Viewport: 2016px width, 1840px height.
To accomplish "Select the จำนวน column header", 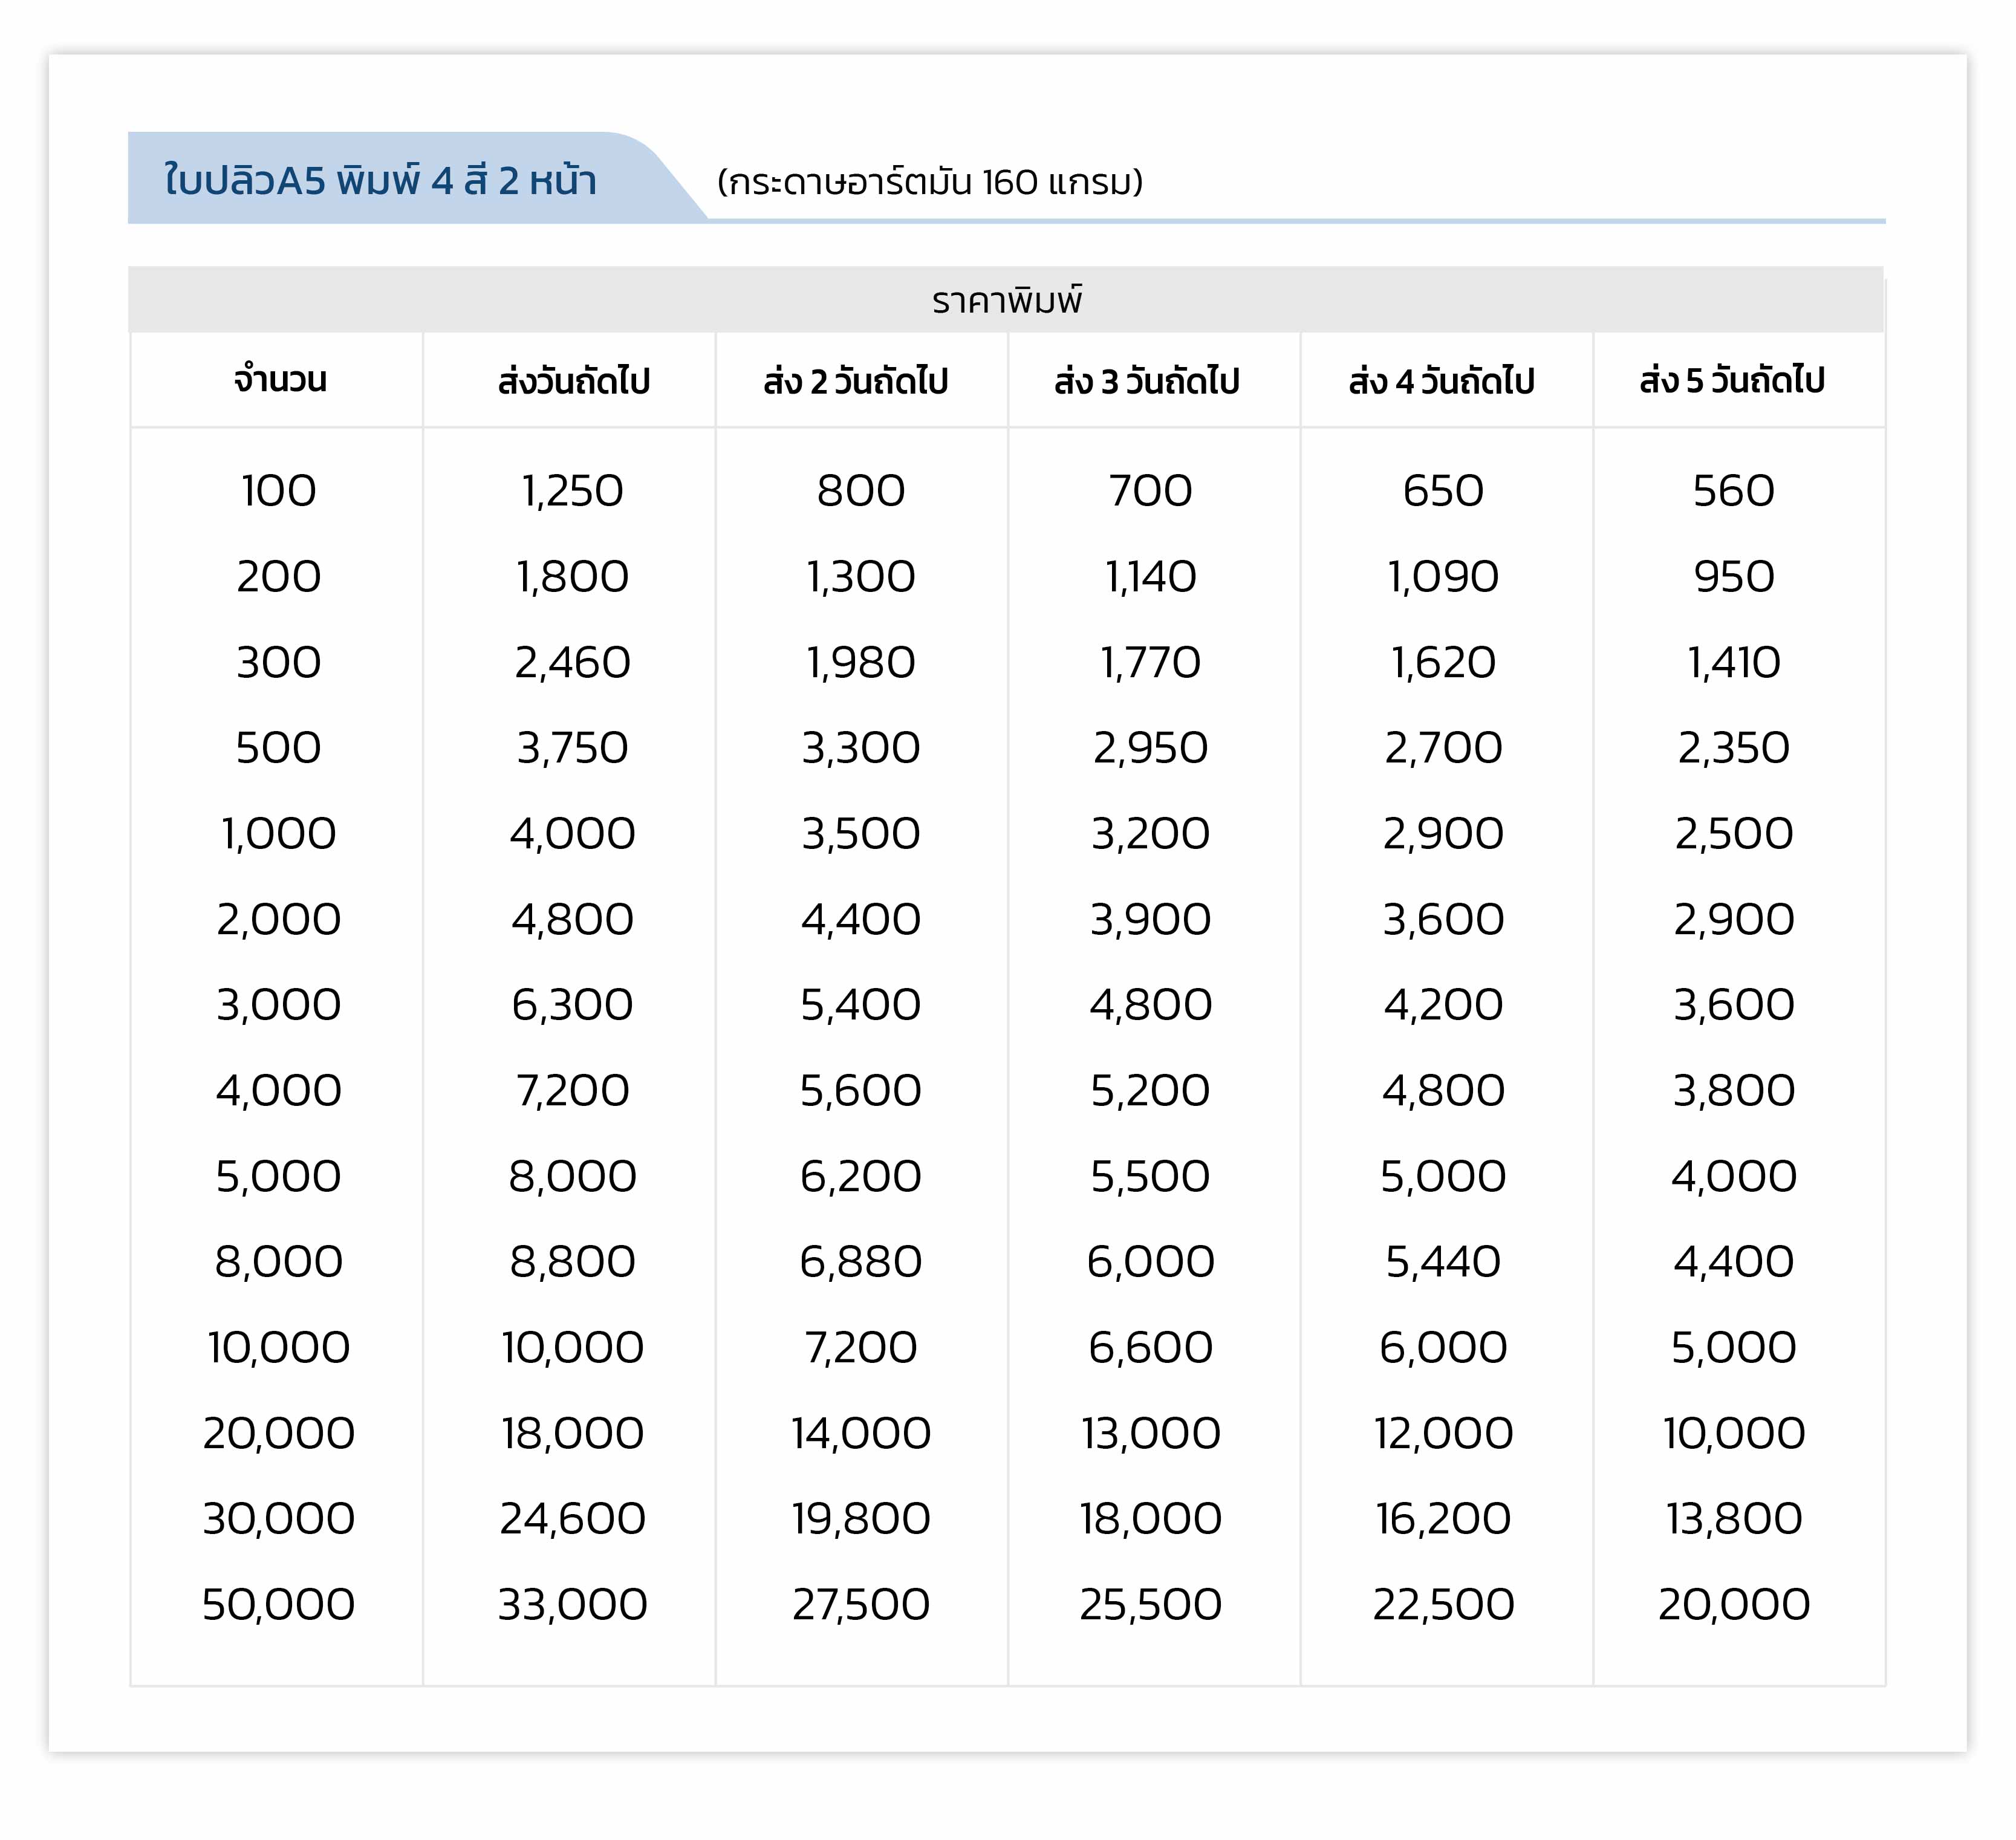I will point(280,380).
